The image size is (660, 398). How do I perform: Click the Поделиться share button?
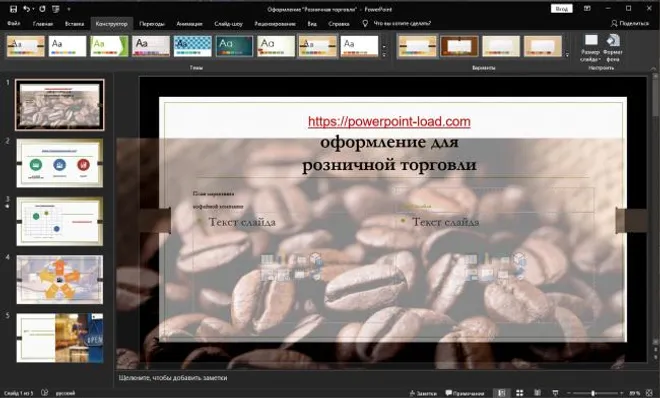click(x=630, y=24)
